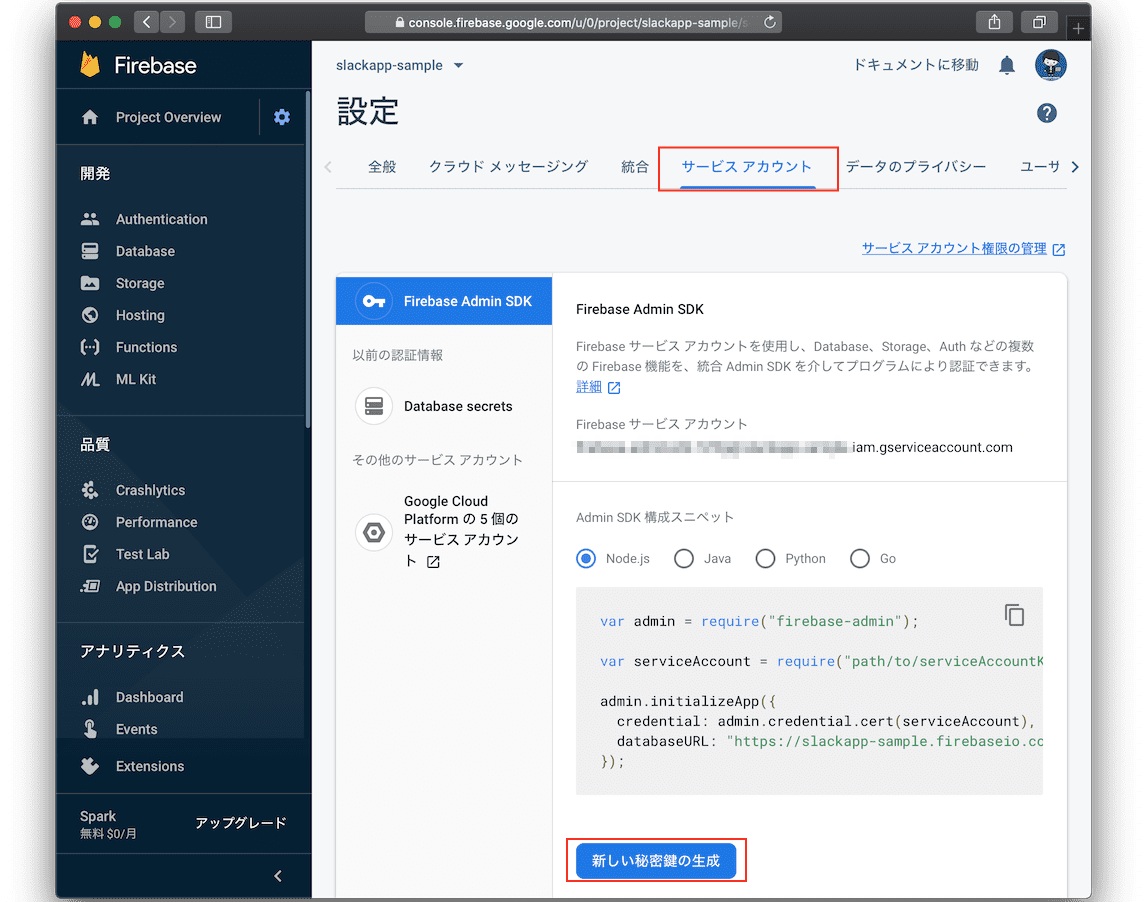
Task: Select the Python radio button
Action: [x=765, y=558]
